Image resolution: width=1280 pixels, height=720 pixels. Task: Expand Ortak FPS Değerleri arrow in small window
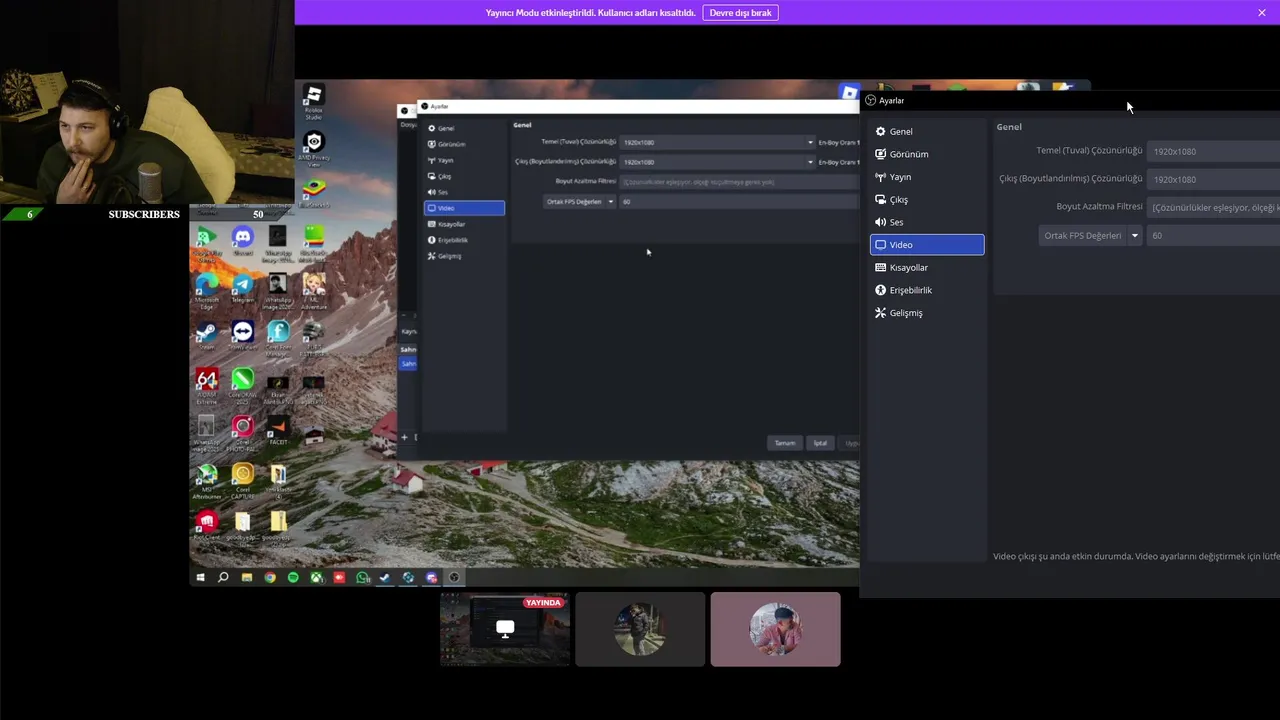click(610, 201)
